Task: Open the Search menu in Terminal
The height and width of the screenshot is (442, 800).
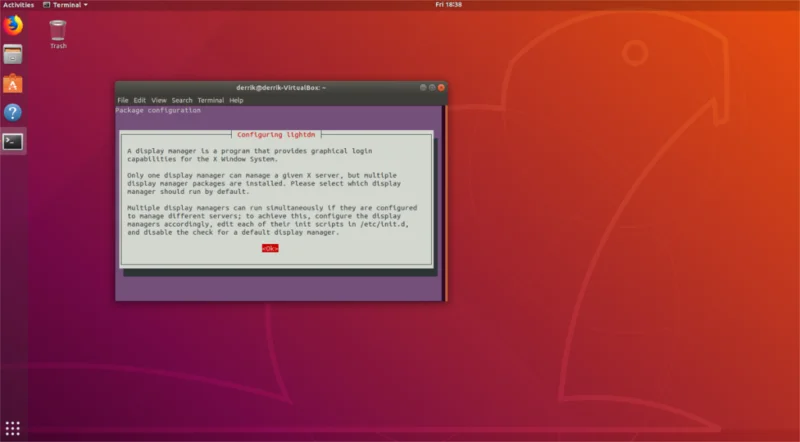Action: (x=182, y=100)
